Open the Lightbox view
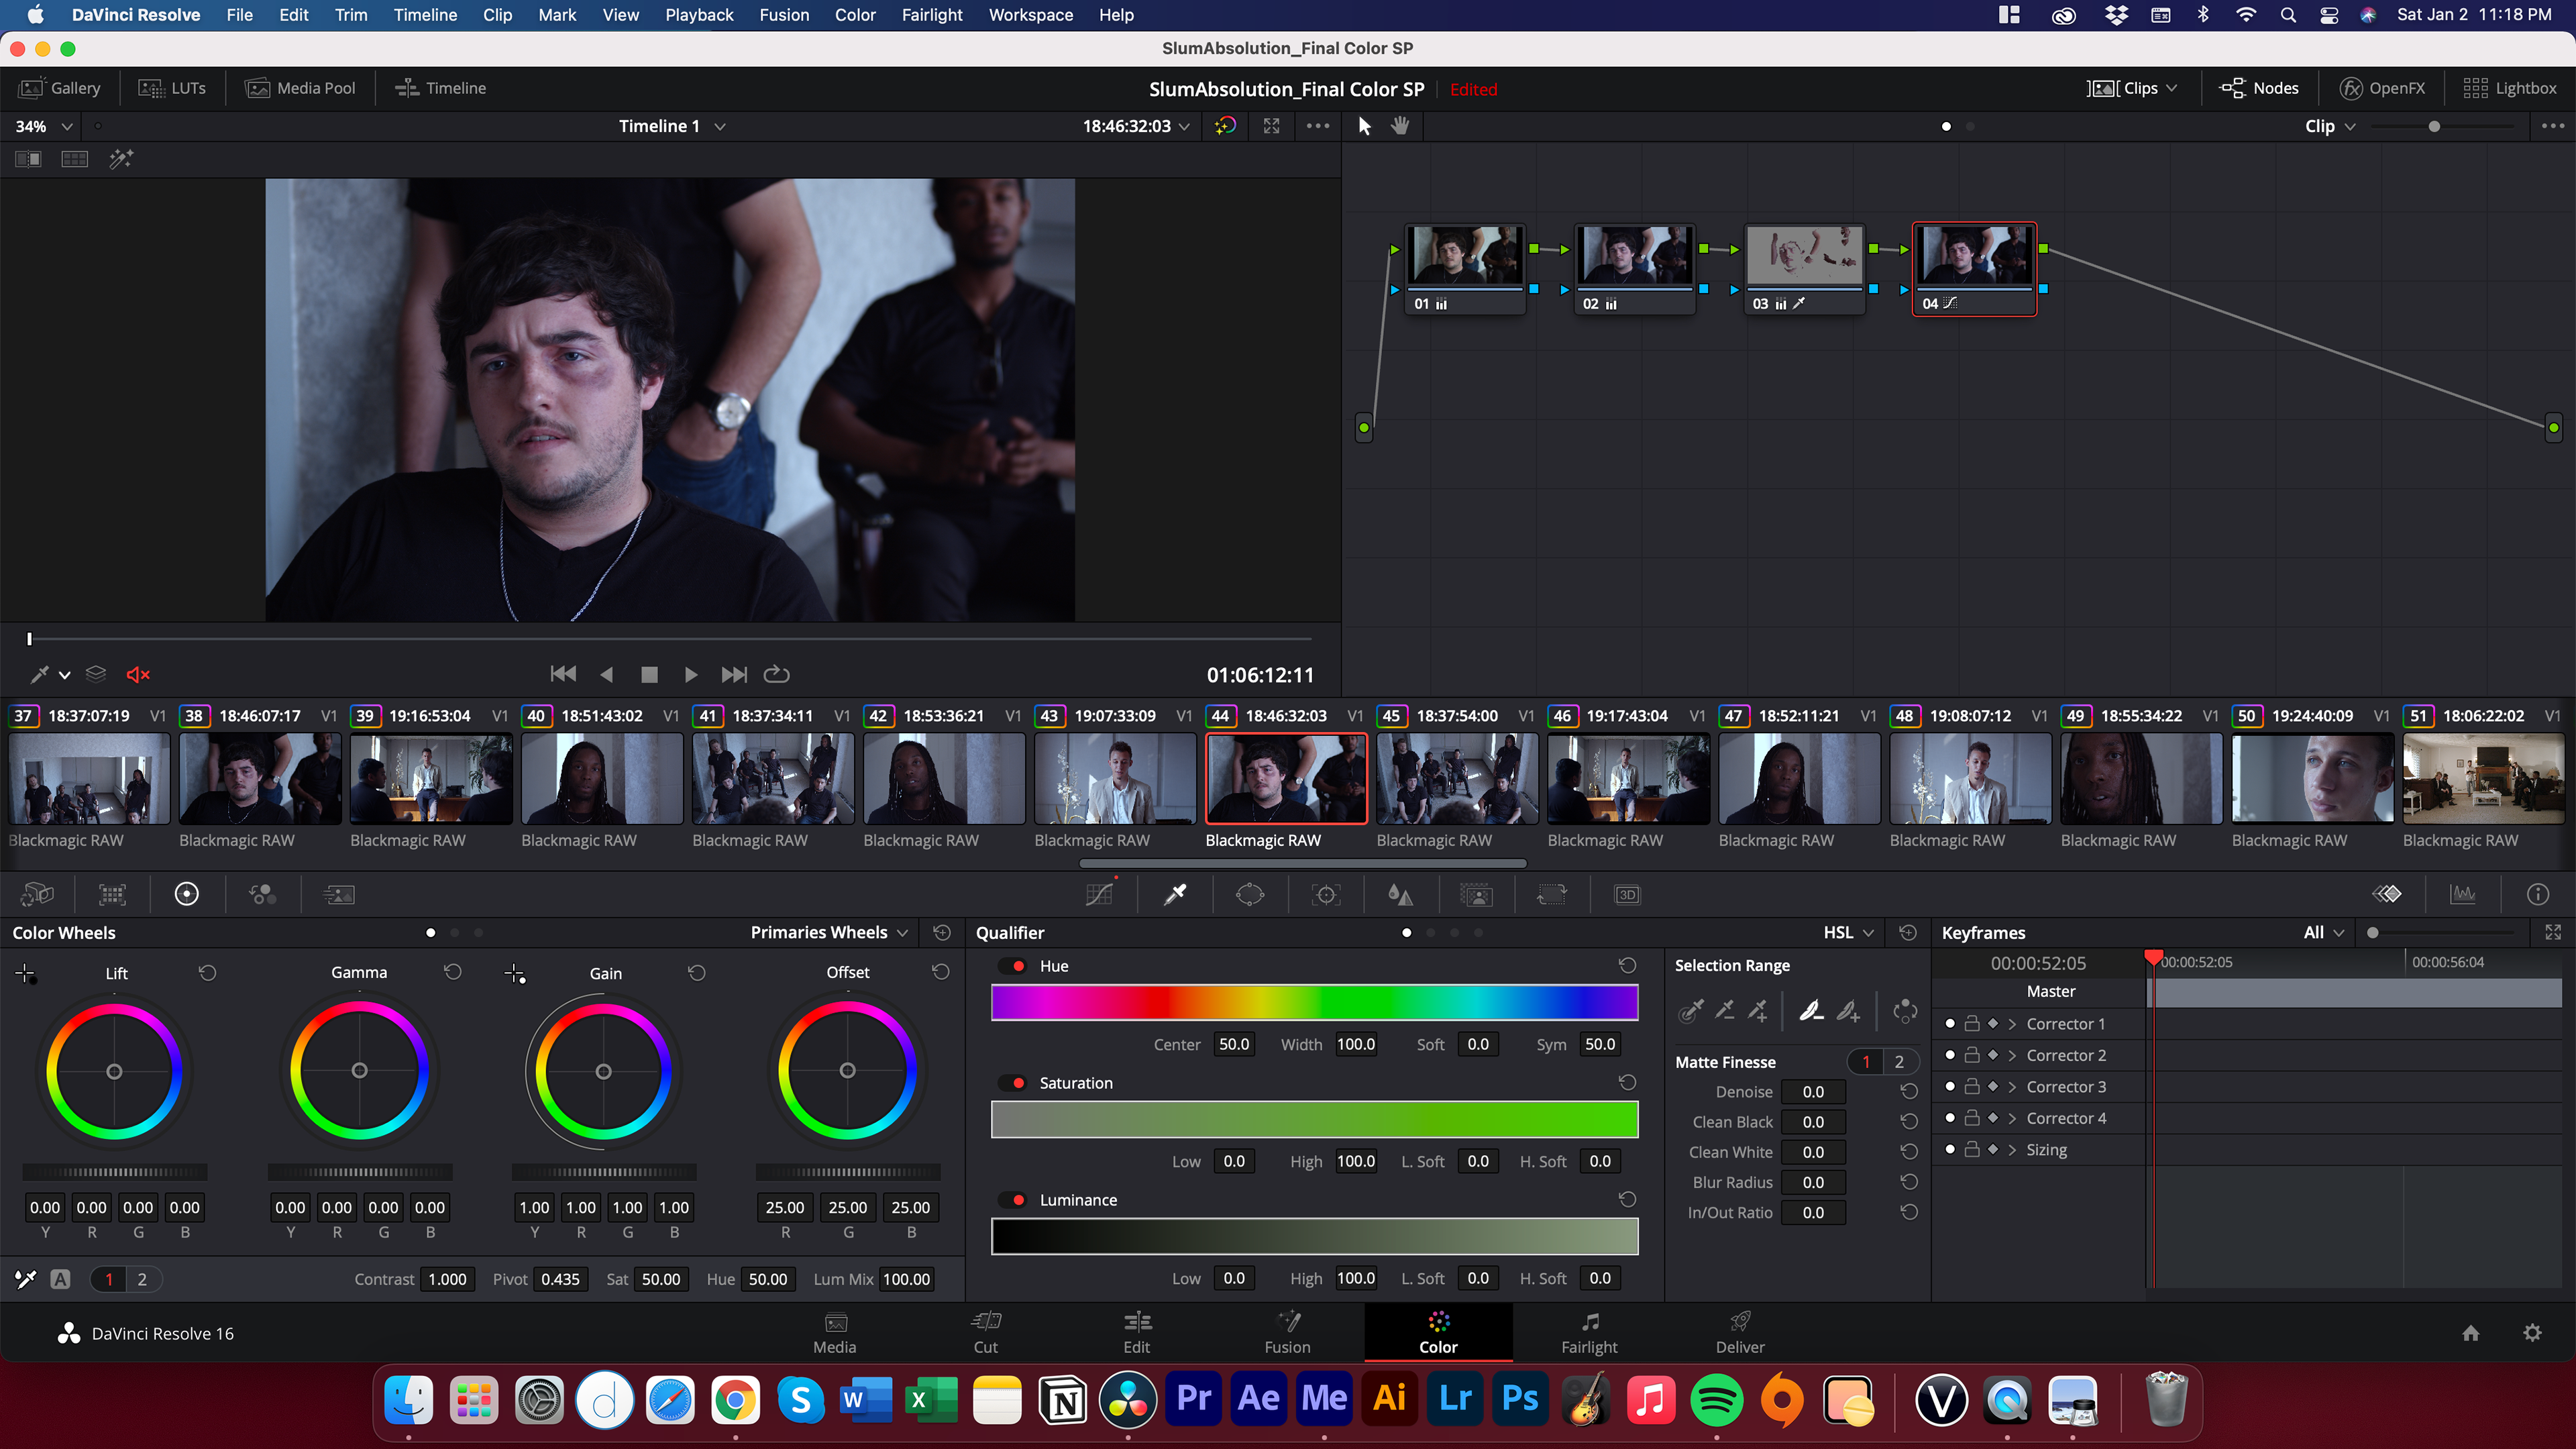Image resolution: width=2576 pixels, height=1449 pixels. click(x=2510, y=88)
